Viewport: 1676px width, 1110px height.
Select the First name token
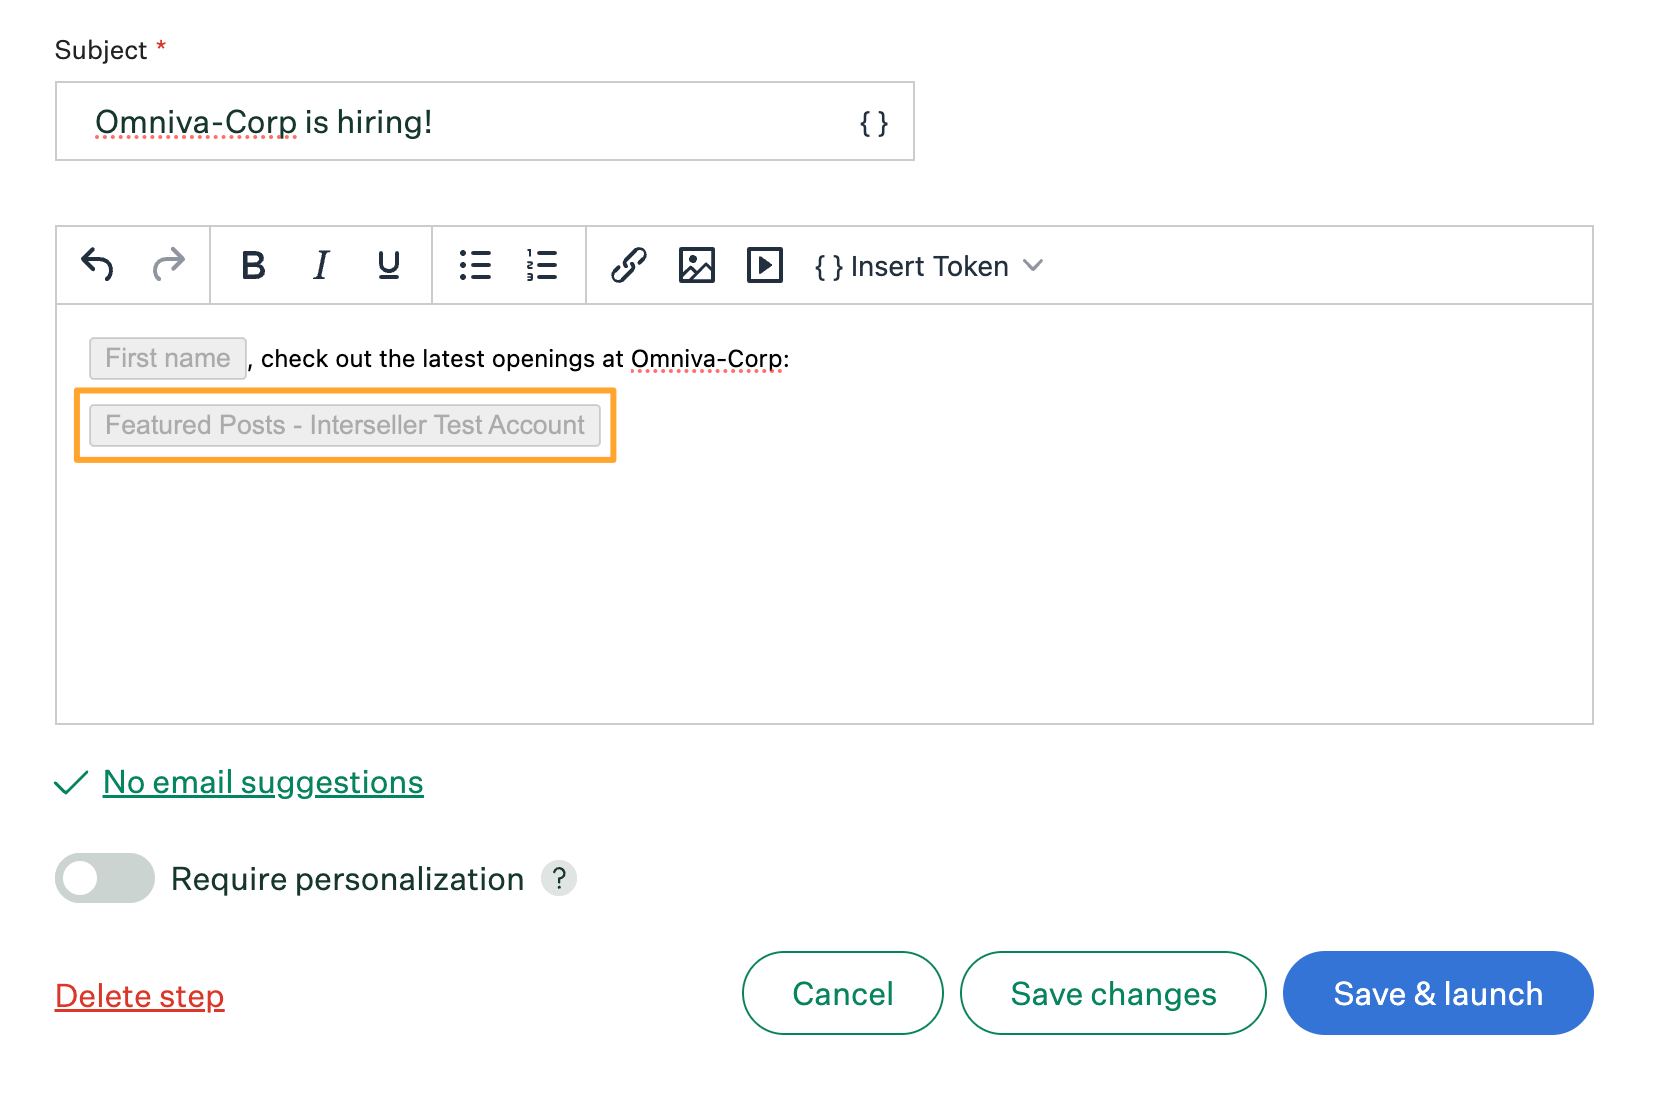168,358
